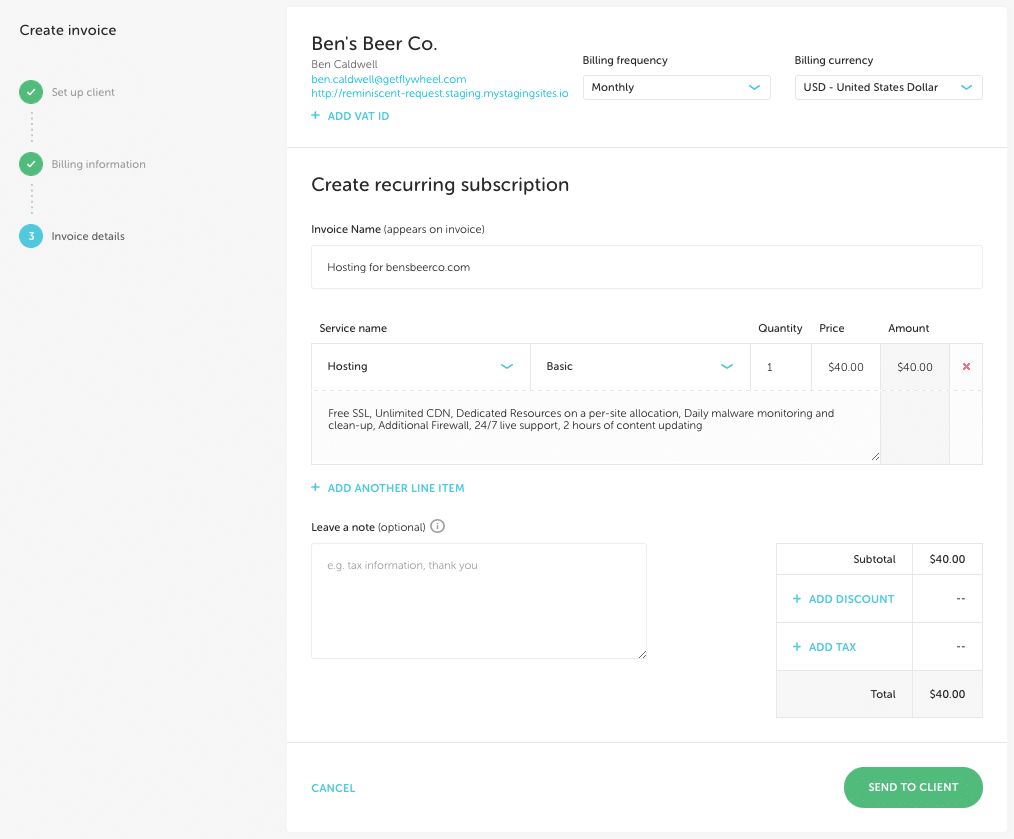Click the plus icon next to Add VAT ID
Screen dimensions: 1014x839
click(x=316, y=116)
